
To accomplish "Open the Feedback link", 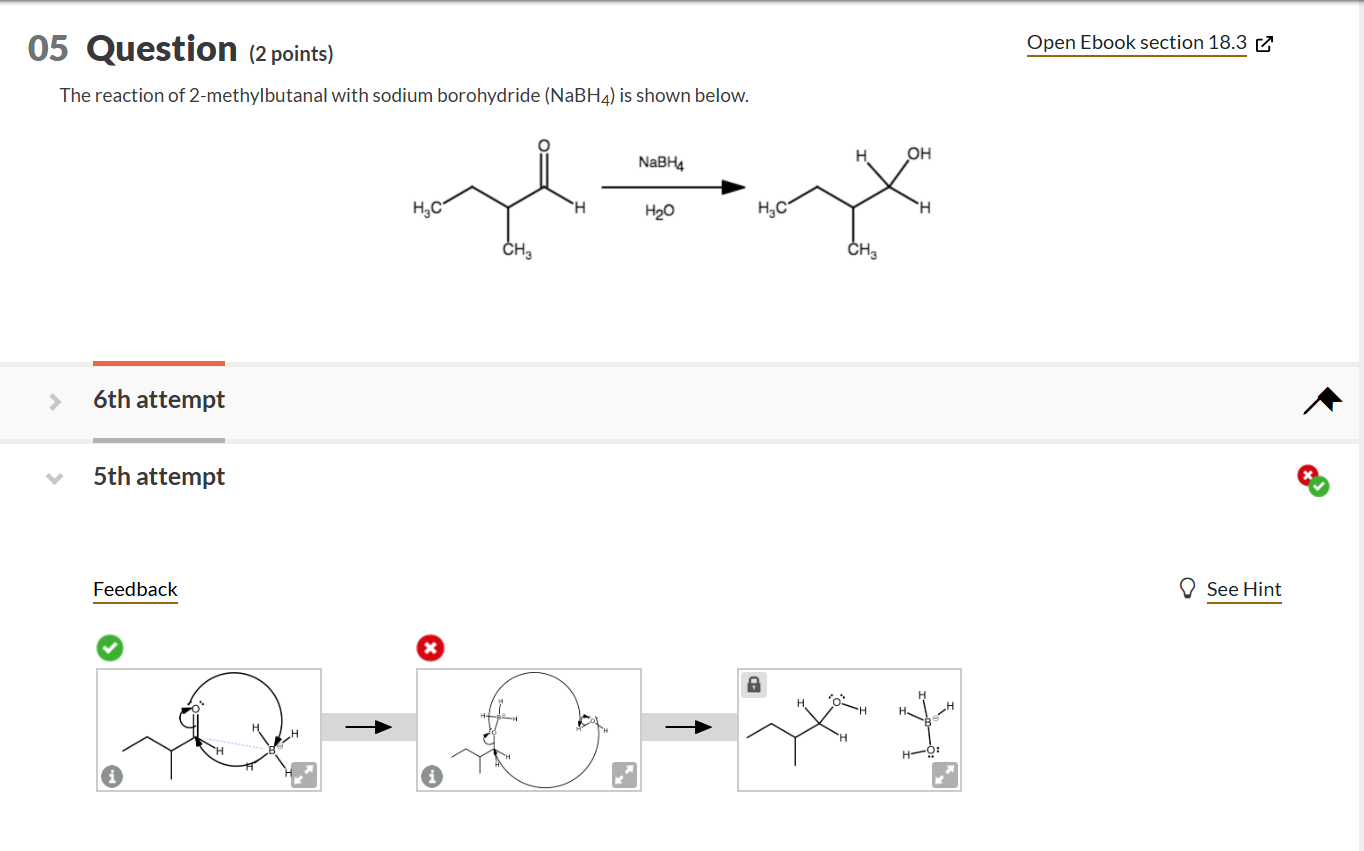I will (x=135, y=589).
